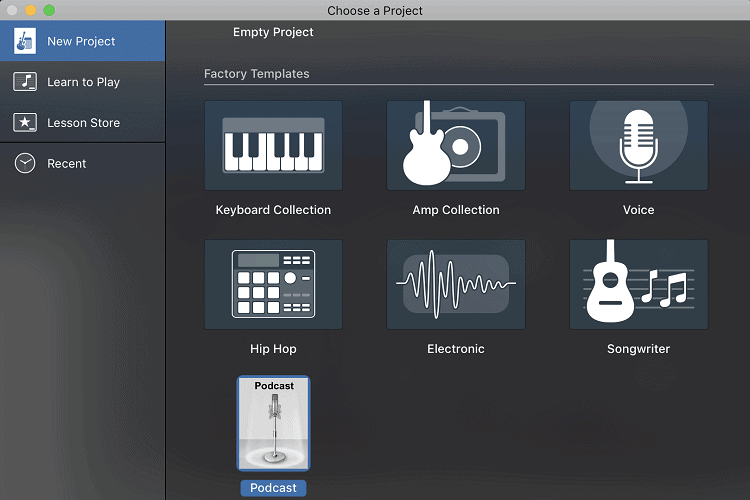
Task: Choose the Amp Collection guitar amp icon
Action: click(456, 145)
